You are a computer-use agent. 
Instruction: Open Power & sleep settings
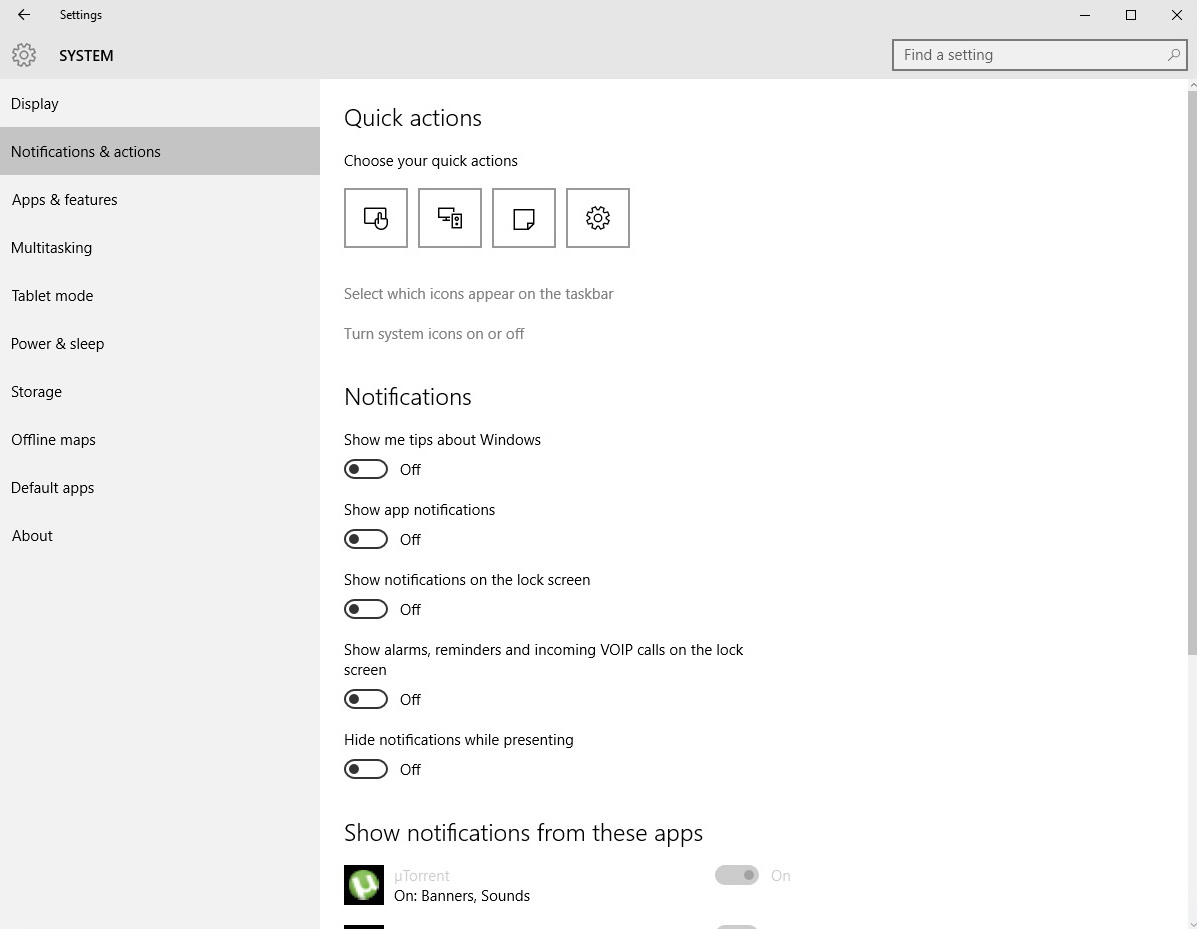coord(160,344)
